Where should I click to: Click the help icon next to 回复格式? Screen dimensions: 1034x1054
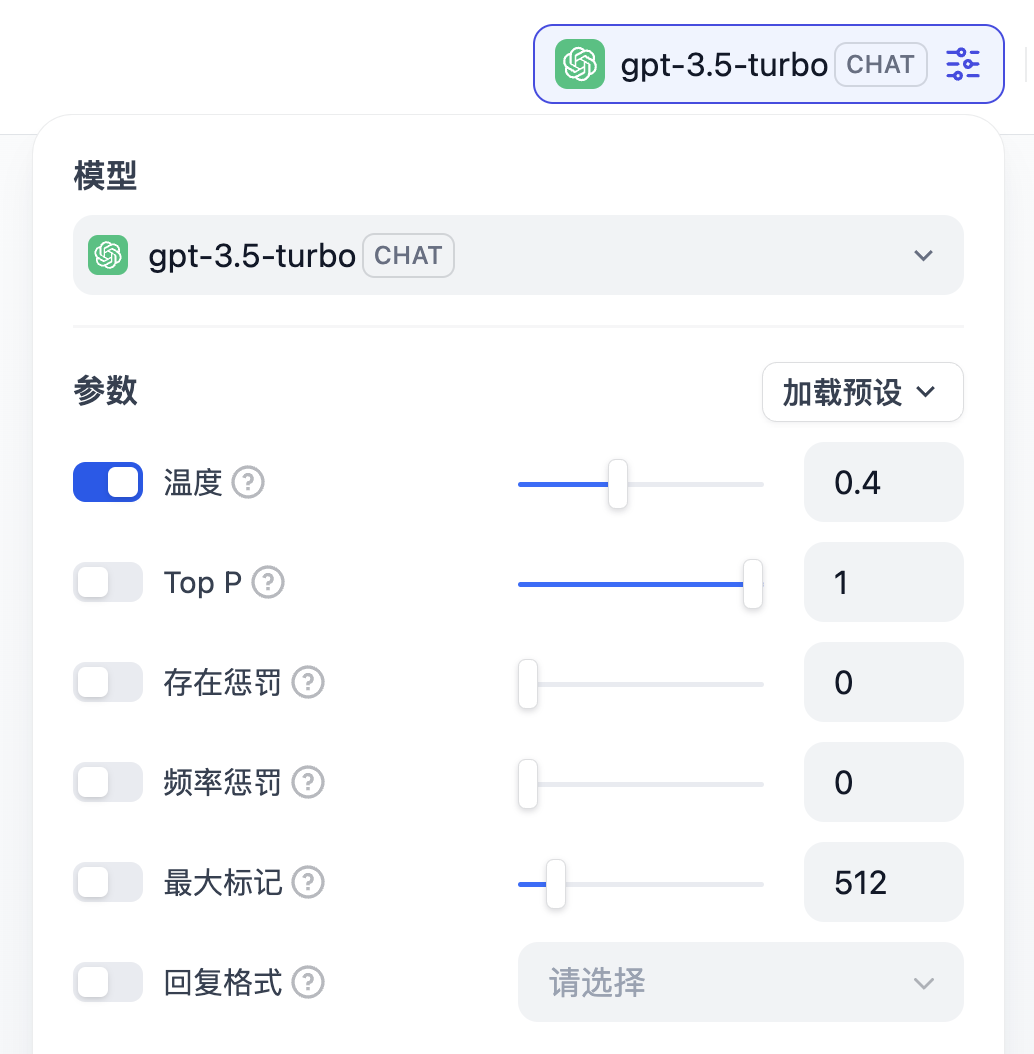click(308, 983)
